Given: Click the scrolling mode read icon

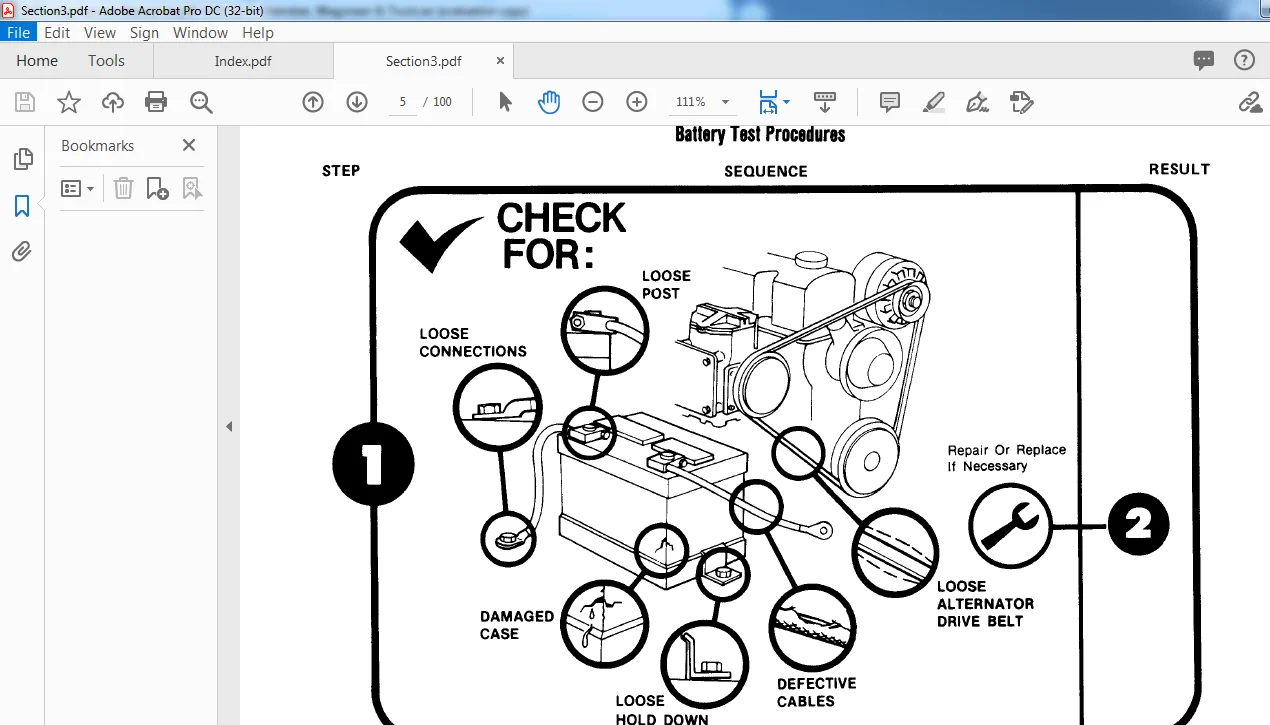Looking at the screenshot, I should tap(825, 102).
